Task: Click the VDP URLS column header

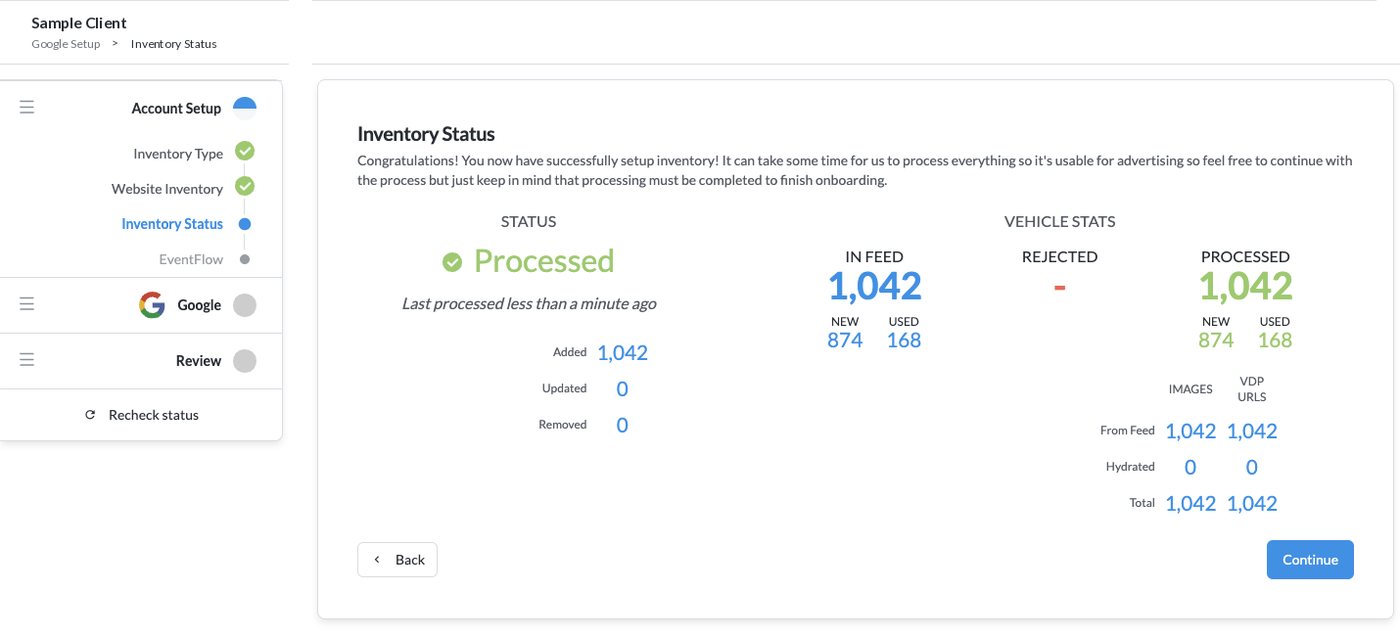Action: point(1252,389)
